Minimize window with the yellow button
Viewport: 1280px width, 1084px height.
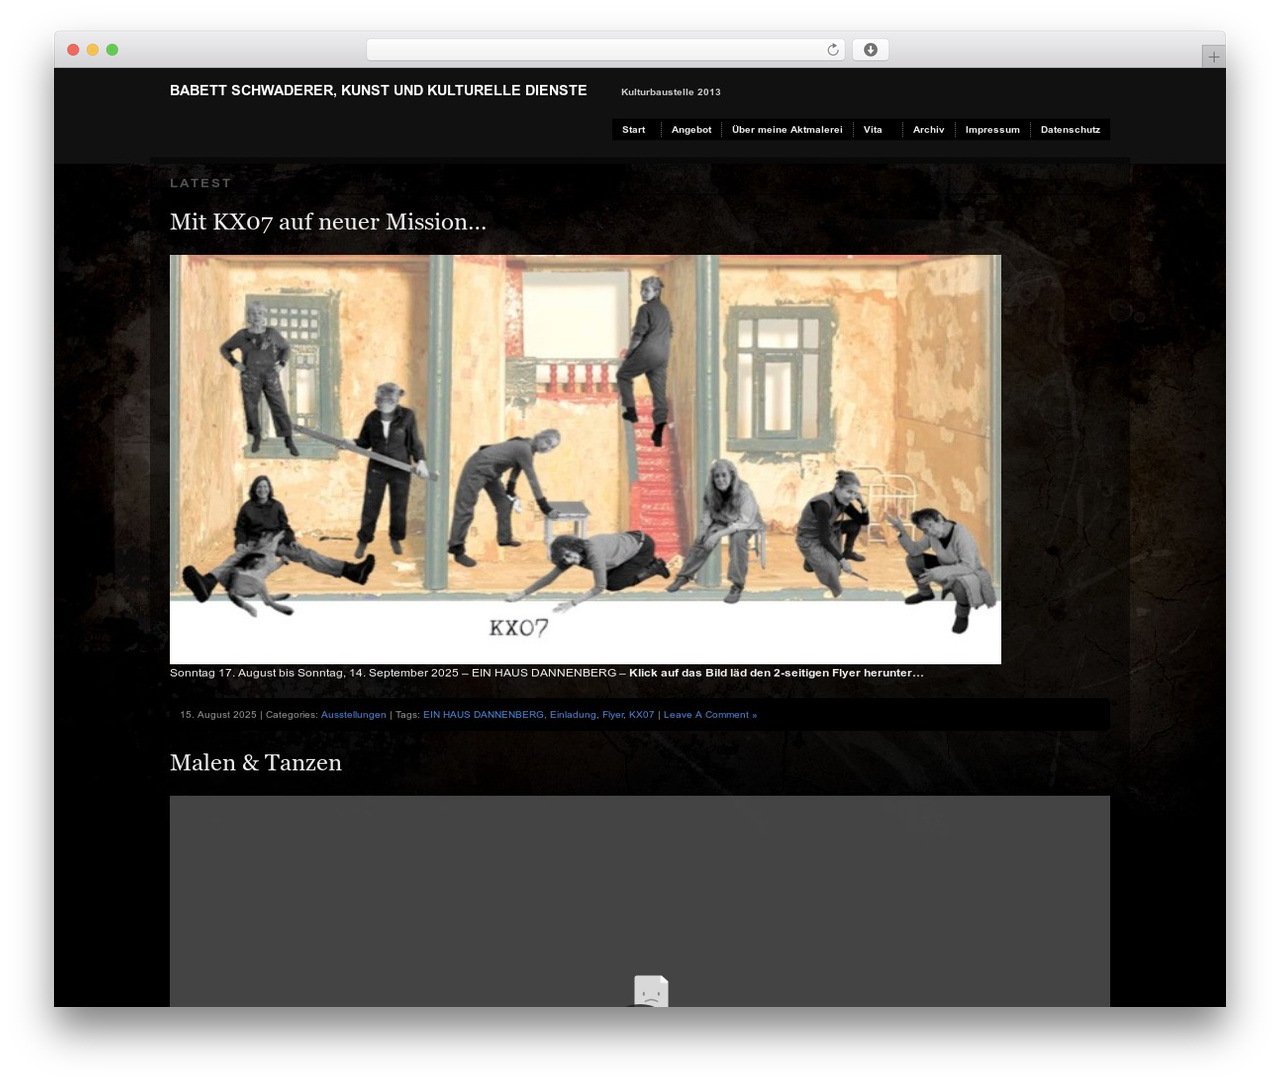pyautogui.click(x=92, y=50)
